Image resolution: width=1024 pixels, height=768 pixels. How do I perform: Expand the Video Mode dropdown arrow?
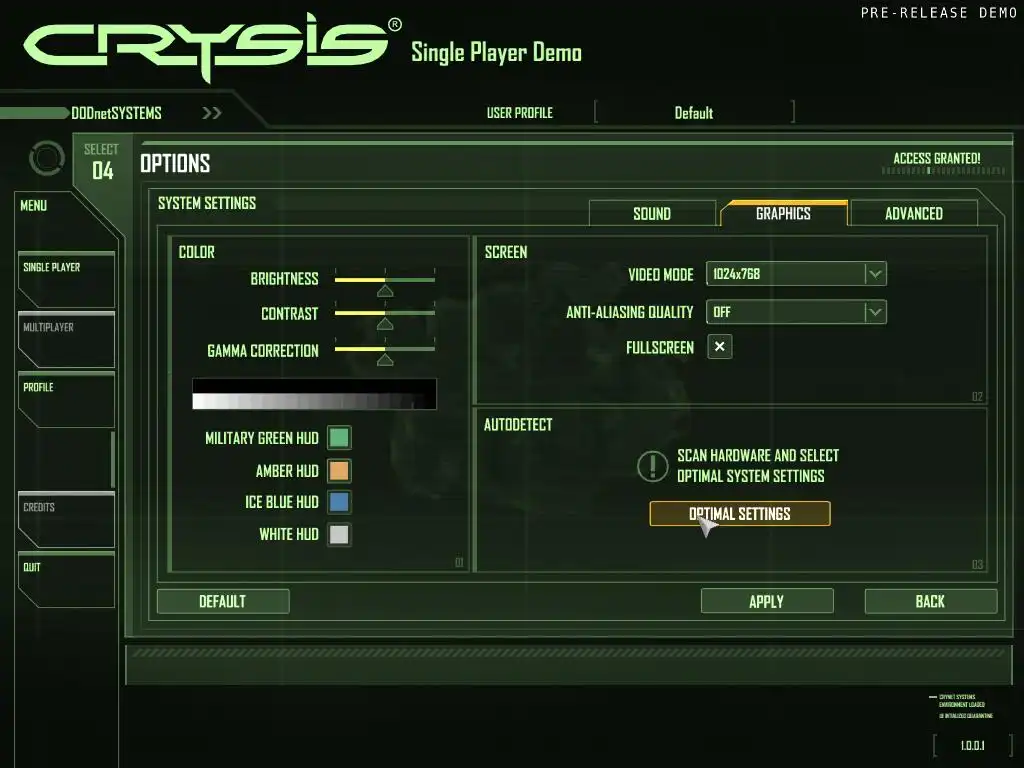pyautogui.click(x=875, y=274)
